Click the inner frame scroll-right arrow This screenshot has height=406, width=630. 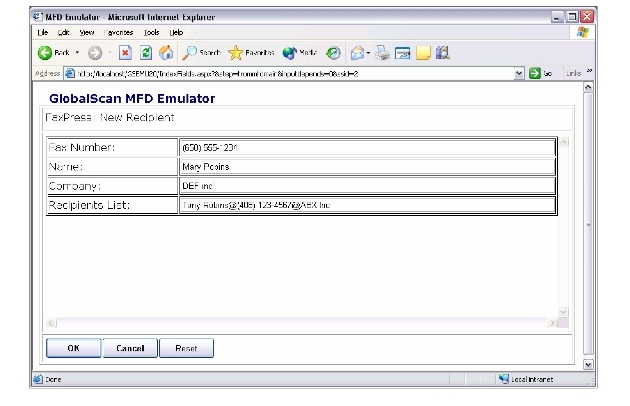[x=552, y=323]
